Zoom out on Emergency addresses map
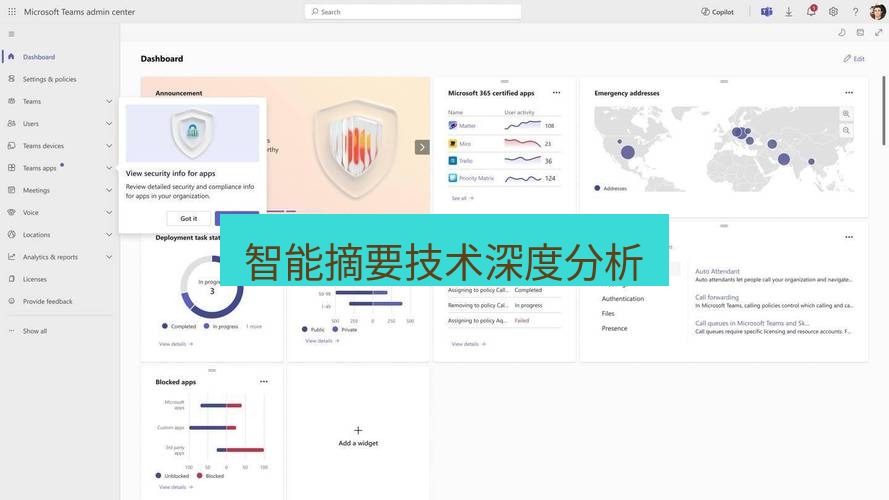 (846, 130)
